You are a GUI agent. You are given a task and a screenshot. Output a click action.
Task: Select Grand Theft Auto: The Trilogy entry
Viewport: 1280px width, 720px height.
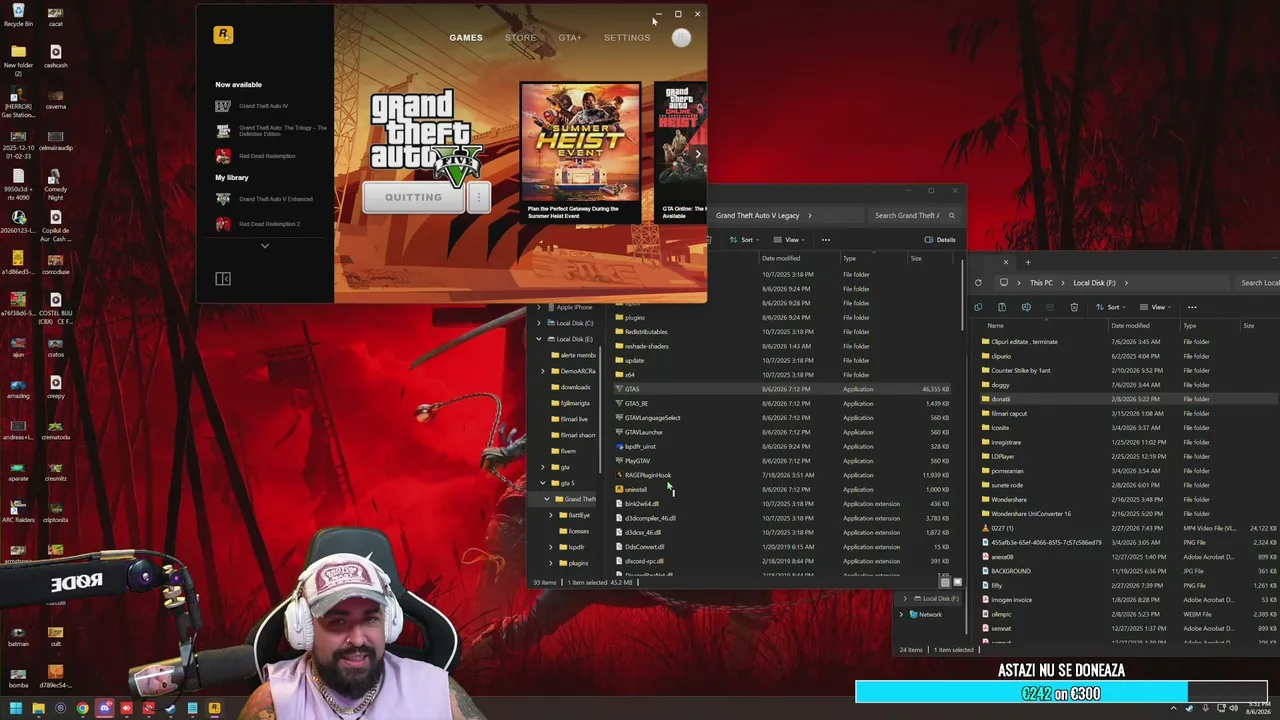click(272, 131)
